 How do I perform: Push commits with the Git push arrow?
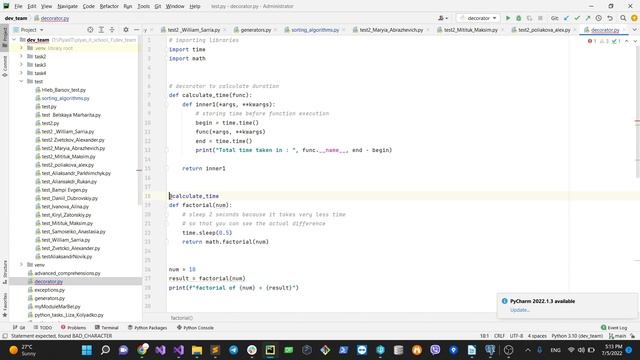[x=588, y=18]
